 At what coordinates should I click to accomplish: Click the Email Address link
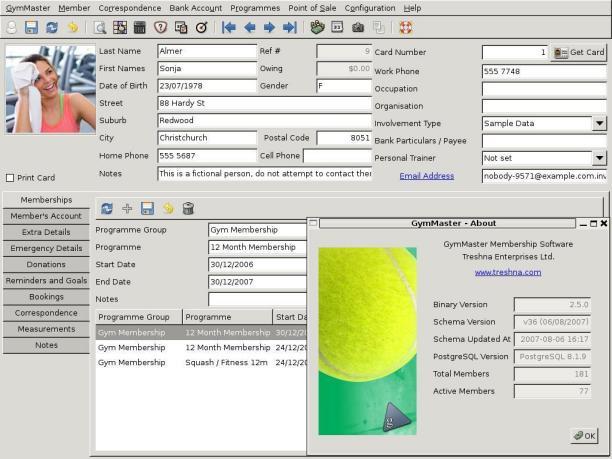pos(427,176)
